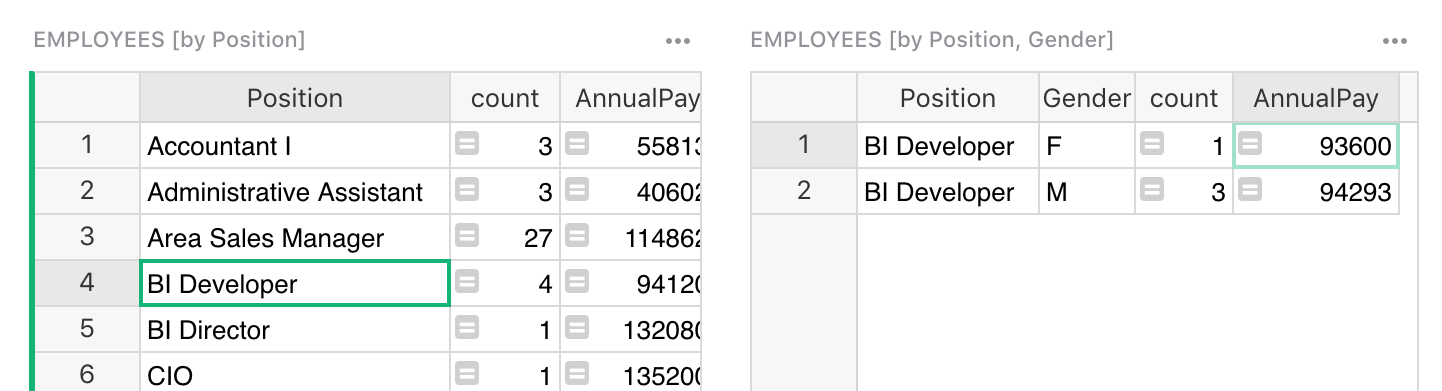
Task: Click formula icon in Area Sales Manager AnnualPay cell
Action: (x=577, y=237)
